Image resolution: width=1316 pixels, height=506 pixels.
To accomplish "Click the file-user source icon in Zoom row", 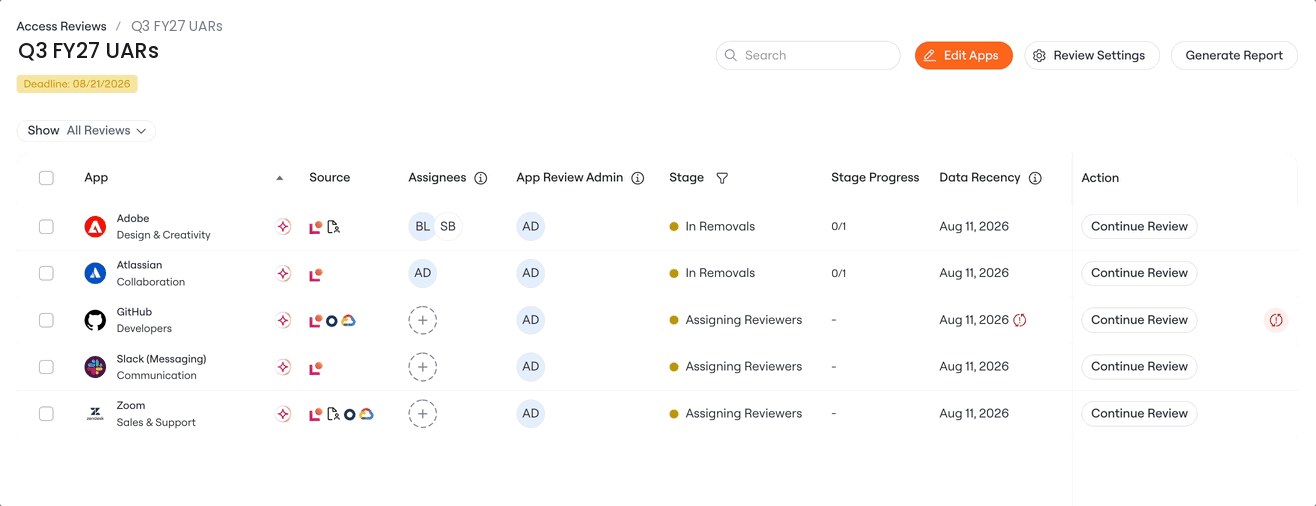I will click(334, 414).
